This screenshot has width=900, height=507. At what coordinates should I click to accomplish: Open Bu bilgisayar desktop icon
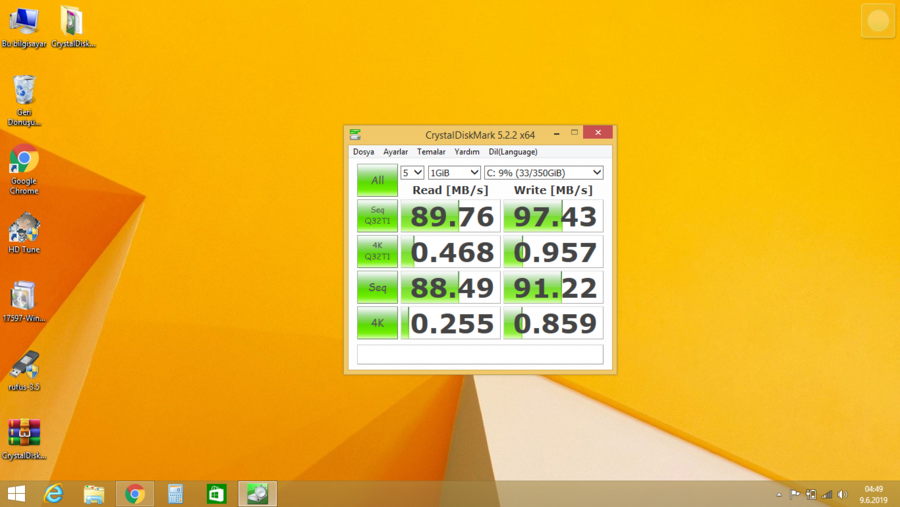click(x=24, y=27)
